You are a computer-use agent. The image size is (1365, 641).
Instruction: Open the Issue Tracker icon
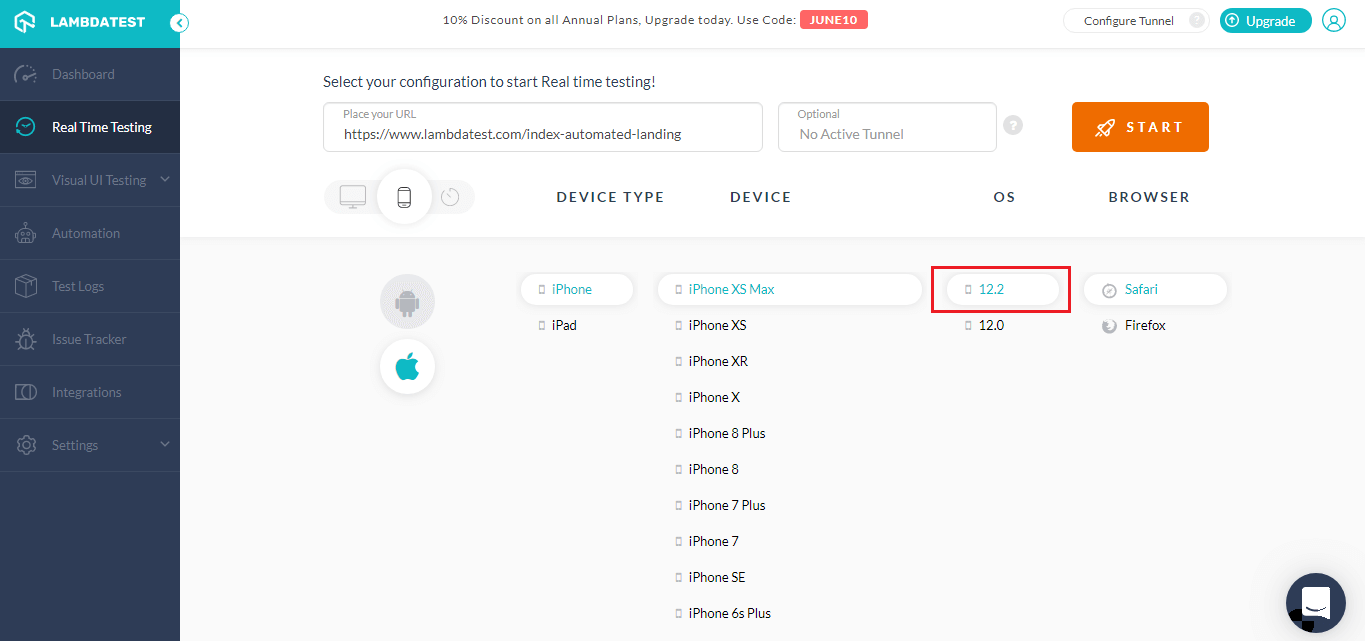point(26,339)
